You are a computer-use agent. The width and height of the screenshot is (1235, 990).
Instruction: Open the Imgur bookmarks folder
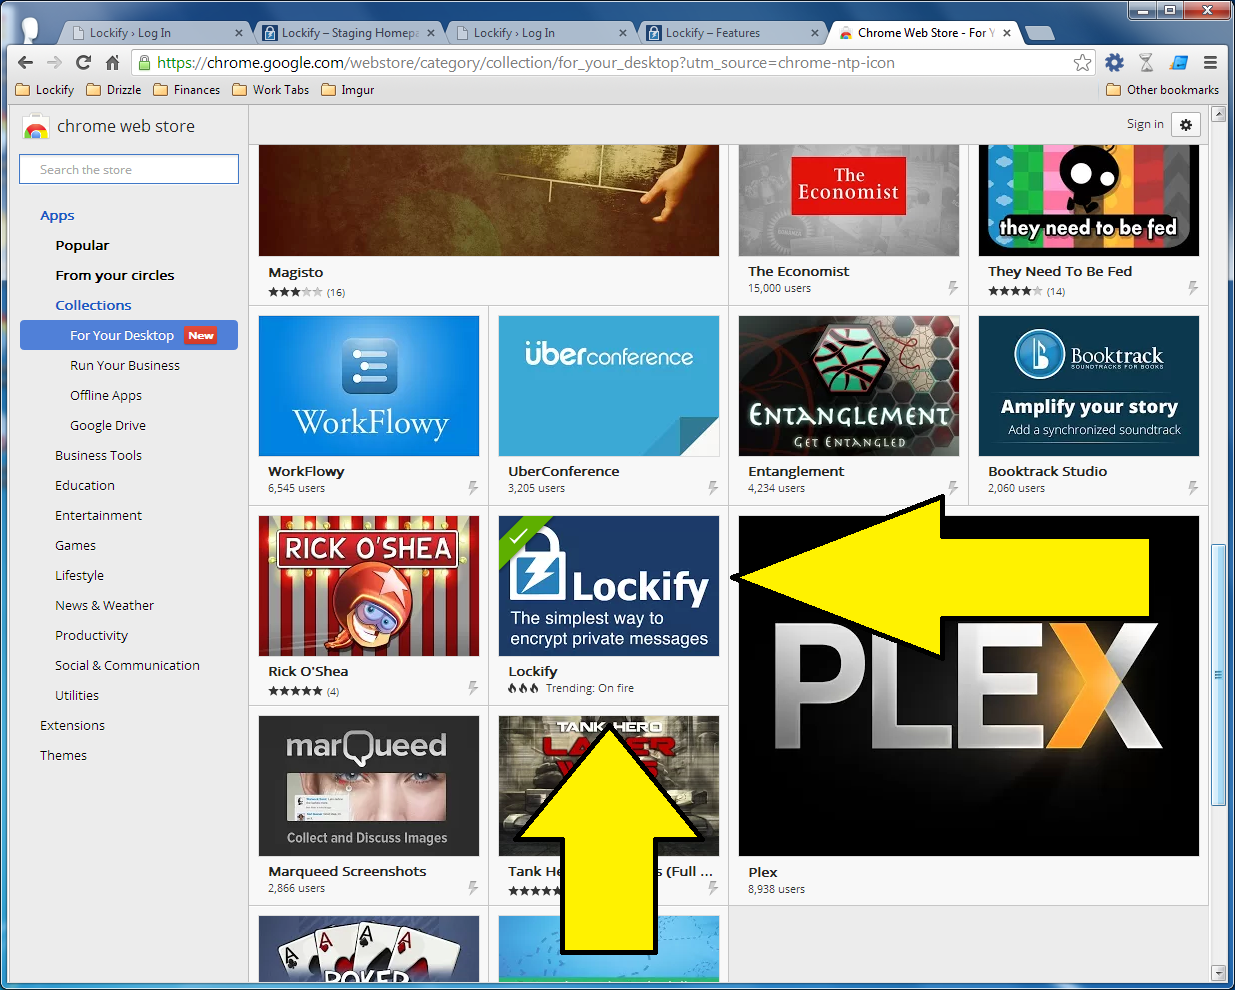tap(348, 90)
